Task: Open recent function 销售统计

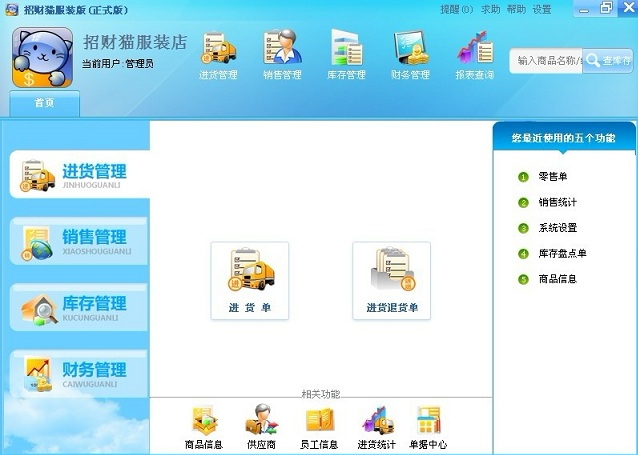Action: (557, 202)
